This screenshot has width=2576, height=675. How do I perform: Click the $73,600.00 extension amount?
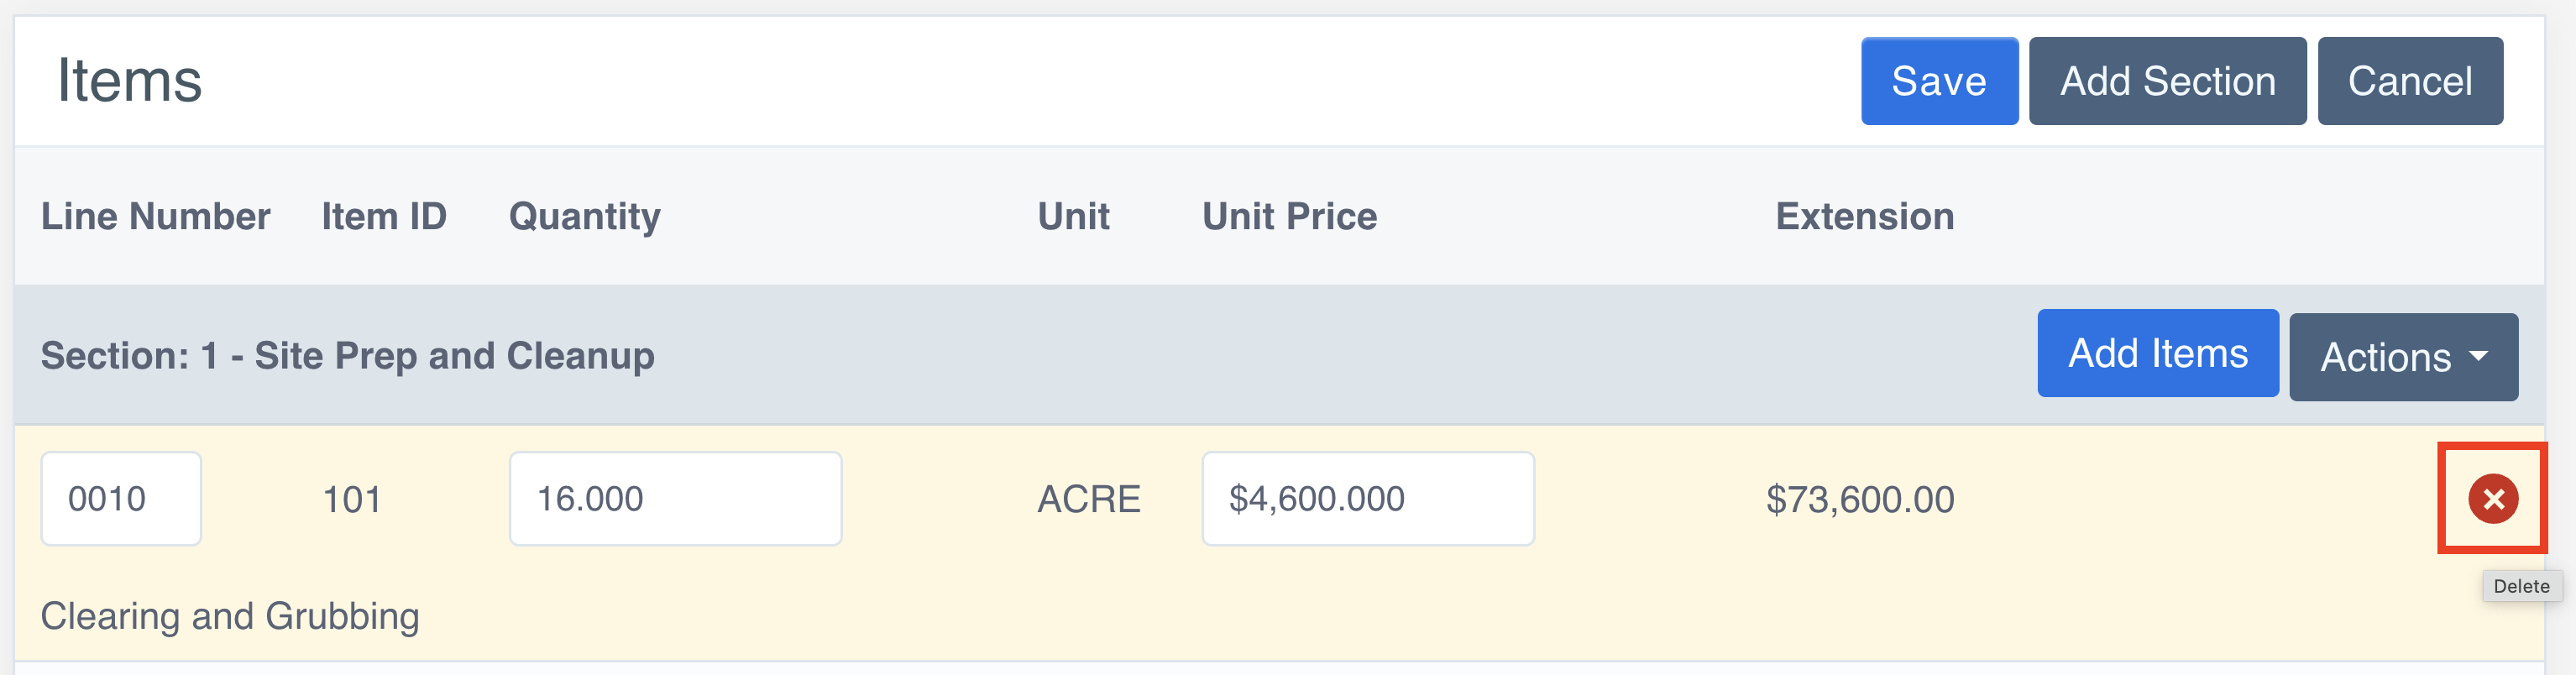(1859, 499)
